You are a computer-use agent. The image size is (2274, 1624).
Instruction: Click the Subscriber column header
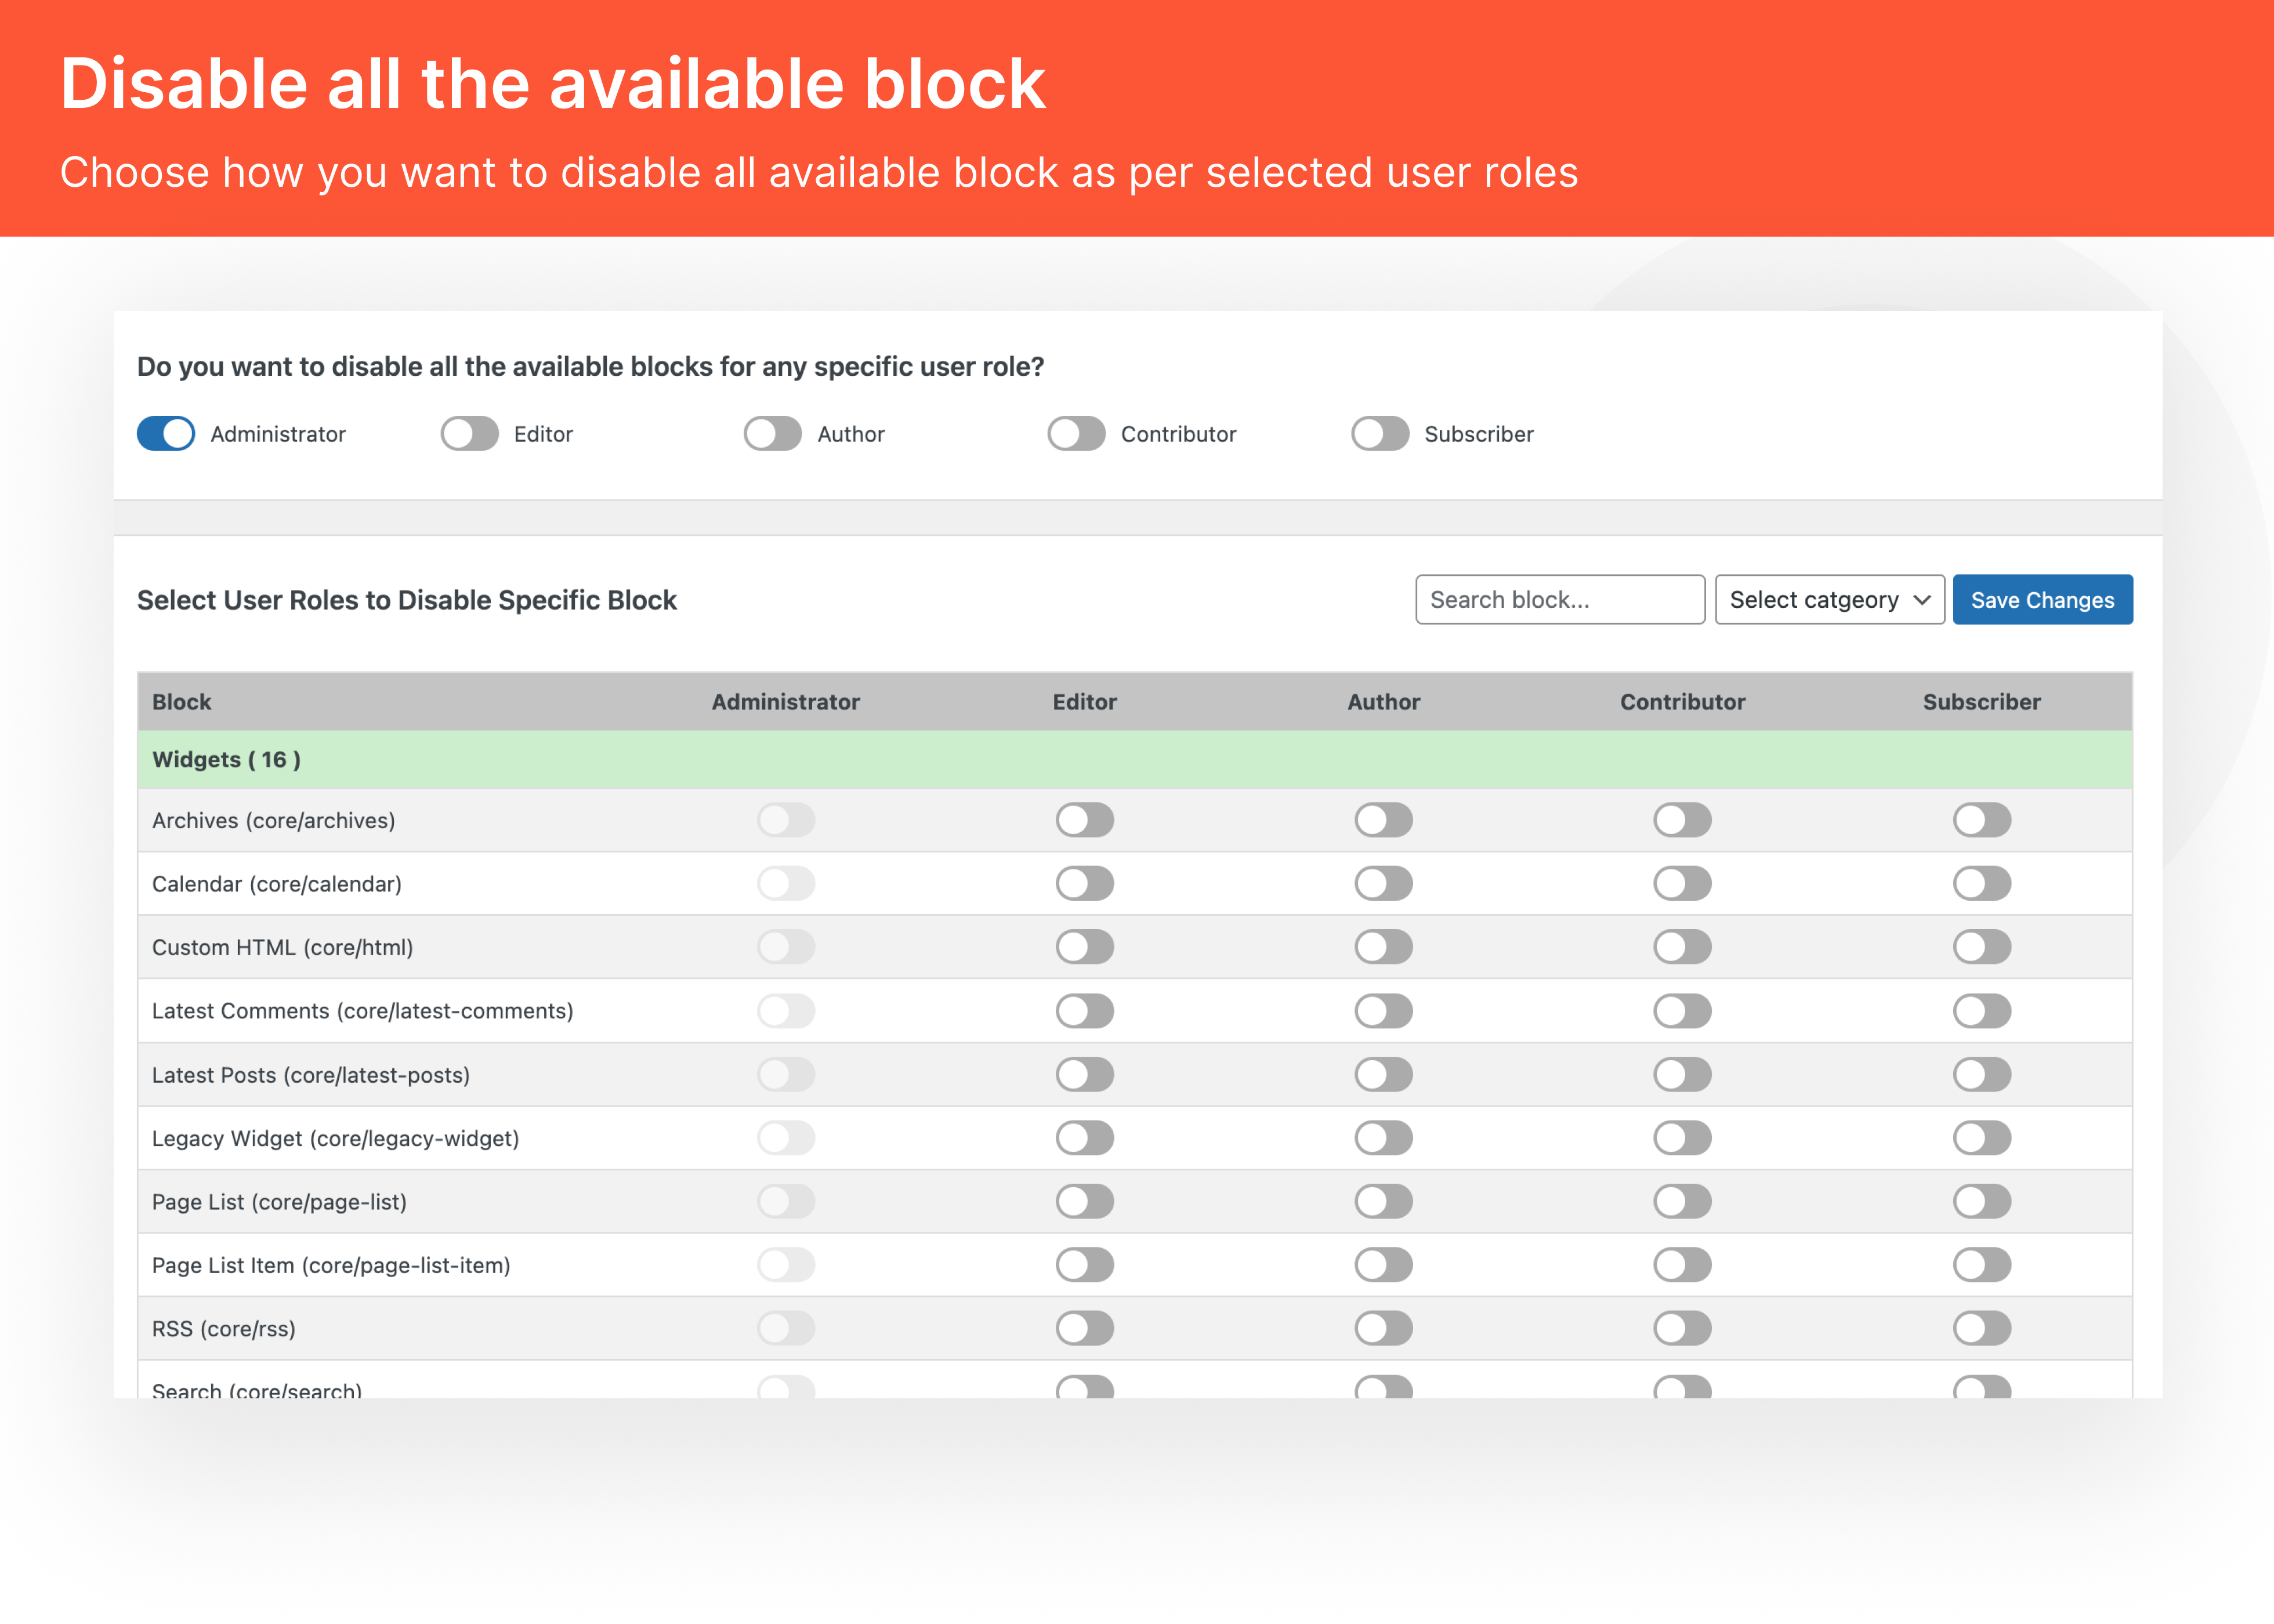pyautogui.click(x=1982, y=702)
